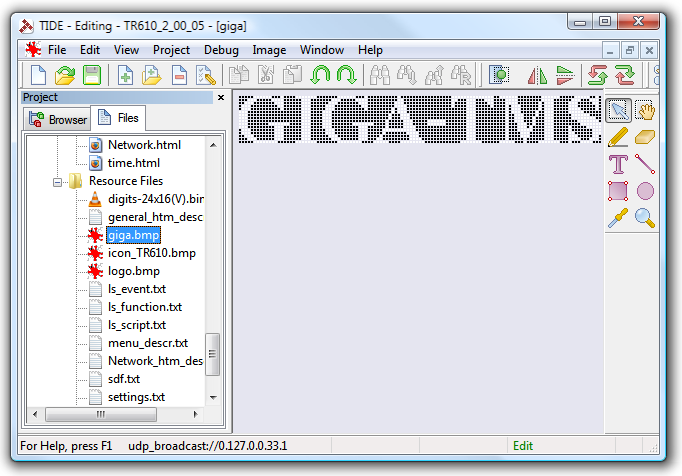The height and width of the screenshot is (476, 682).
Task: Click the green save disk icon
Action: (92, 74)
